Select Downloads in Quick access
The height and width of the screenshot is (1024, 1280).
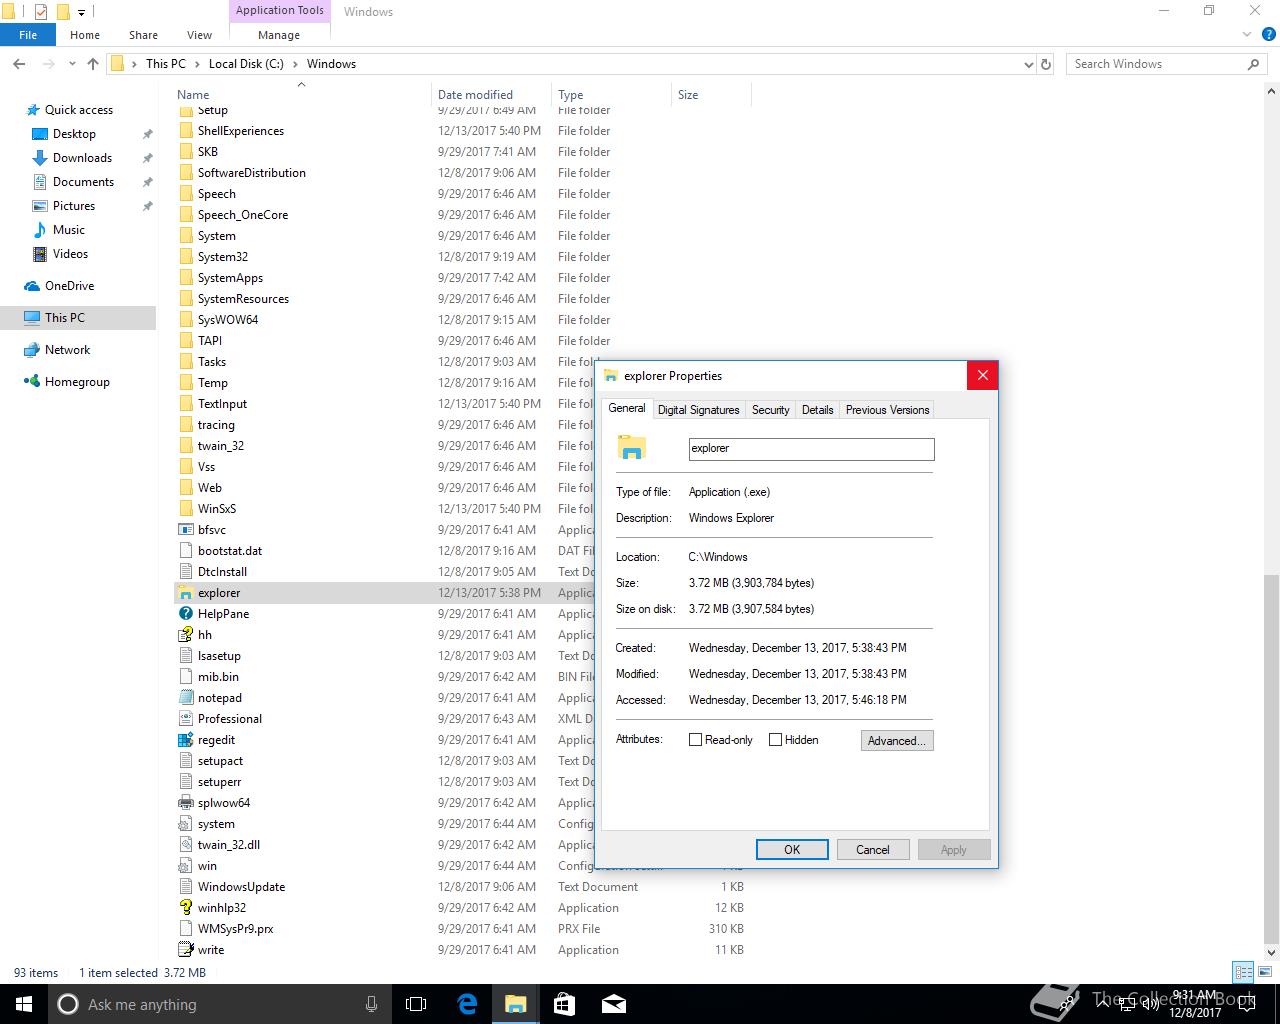82,158
